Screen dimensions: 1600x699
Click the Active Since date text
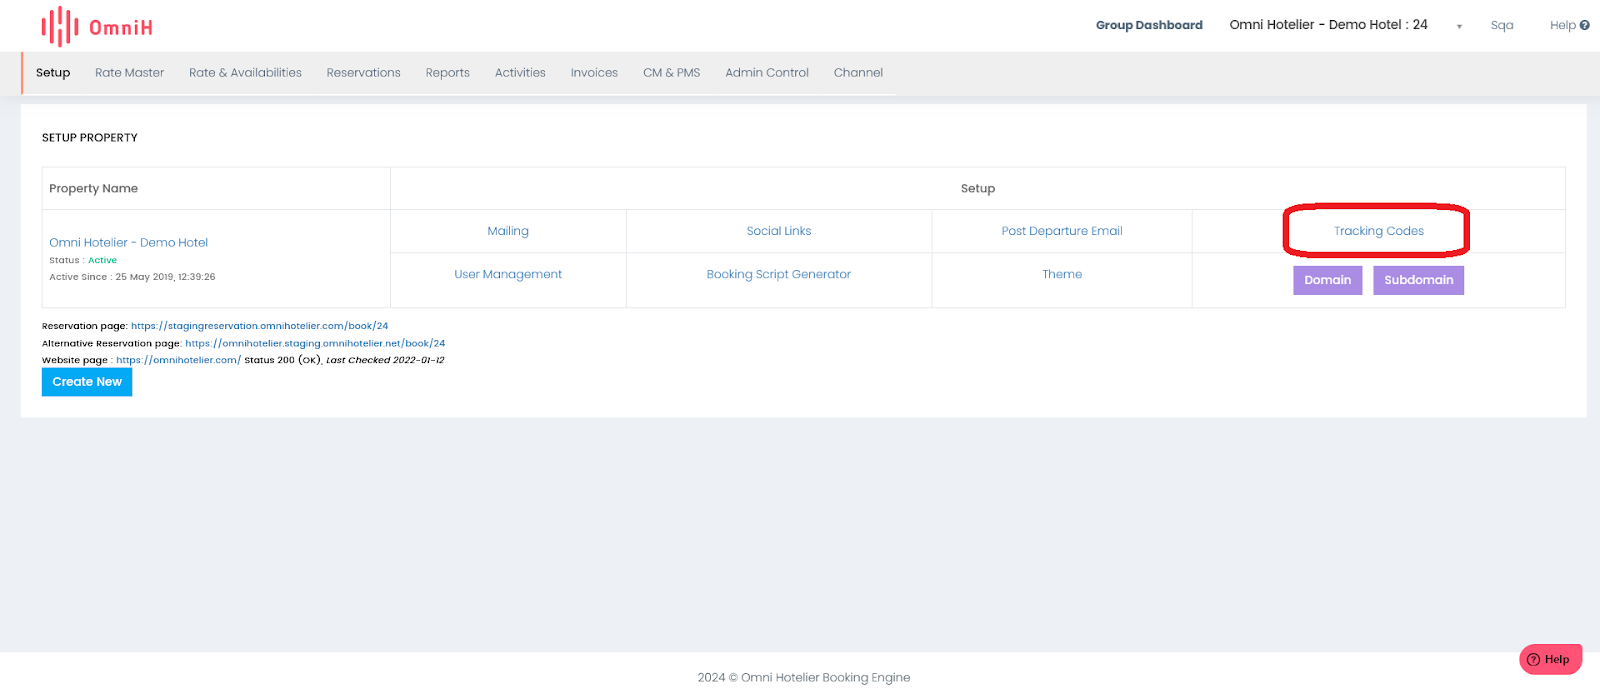(132, 277)
